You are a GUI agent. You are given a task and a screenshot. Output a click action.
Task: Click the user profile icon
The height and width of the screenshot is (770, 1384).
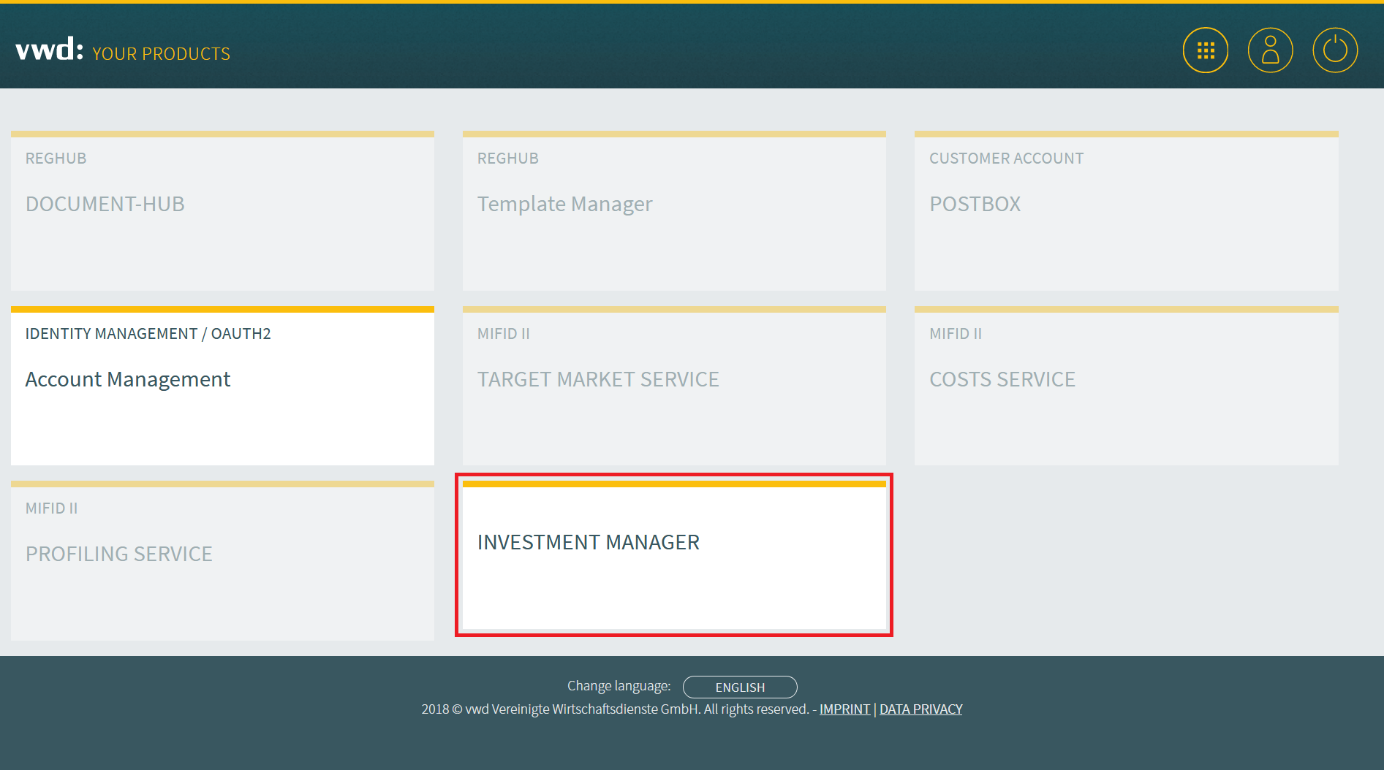tap(1270, 50)
